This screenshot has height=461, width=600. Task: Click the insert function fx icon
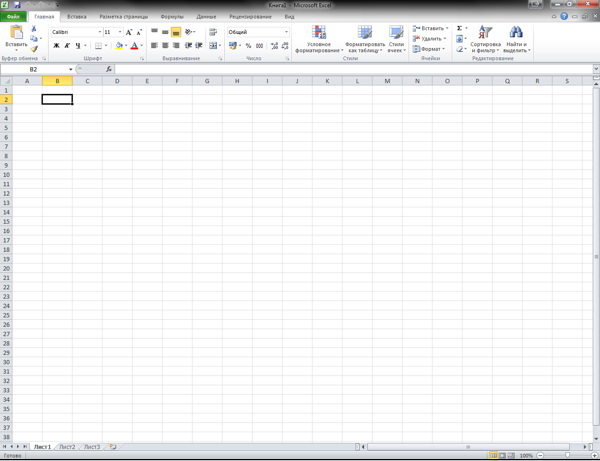coord(109,69)
